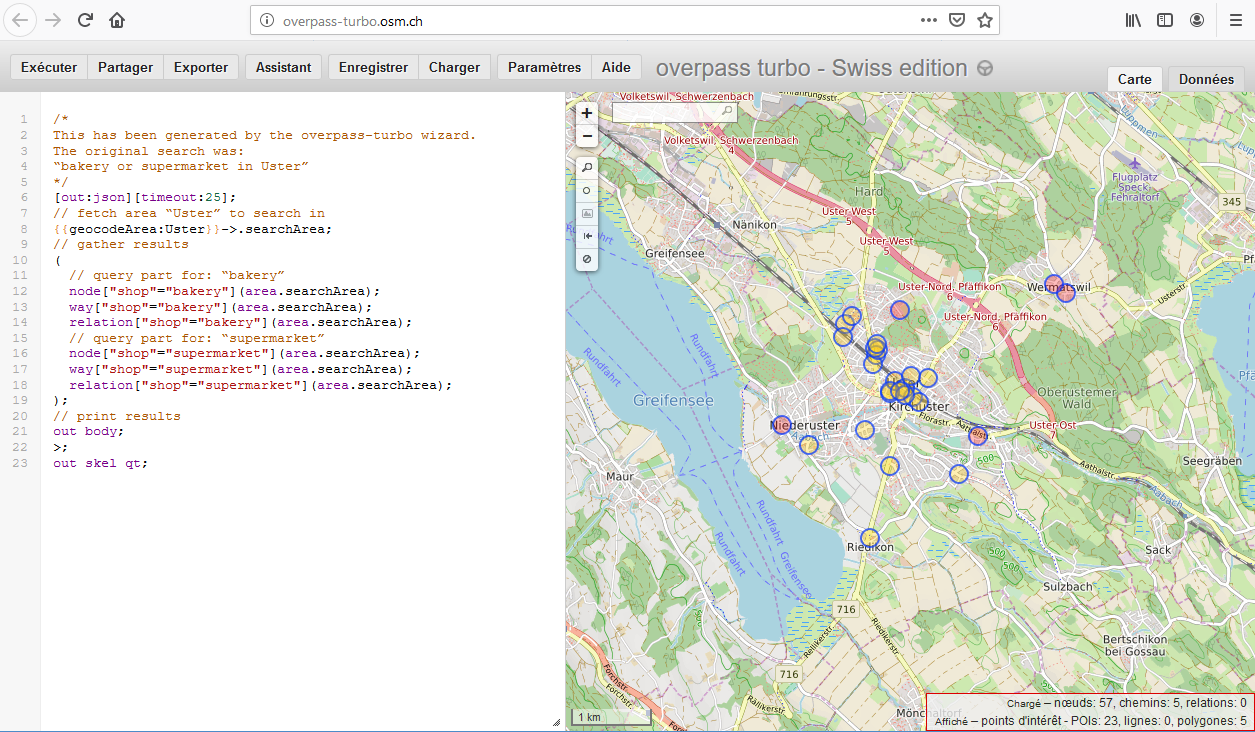The width and height of the screenshot is (1255, 732).
Task: Toggle wide map view arrow icon
Action: click(x=587, y=236)
